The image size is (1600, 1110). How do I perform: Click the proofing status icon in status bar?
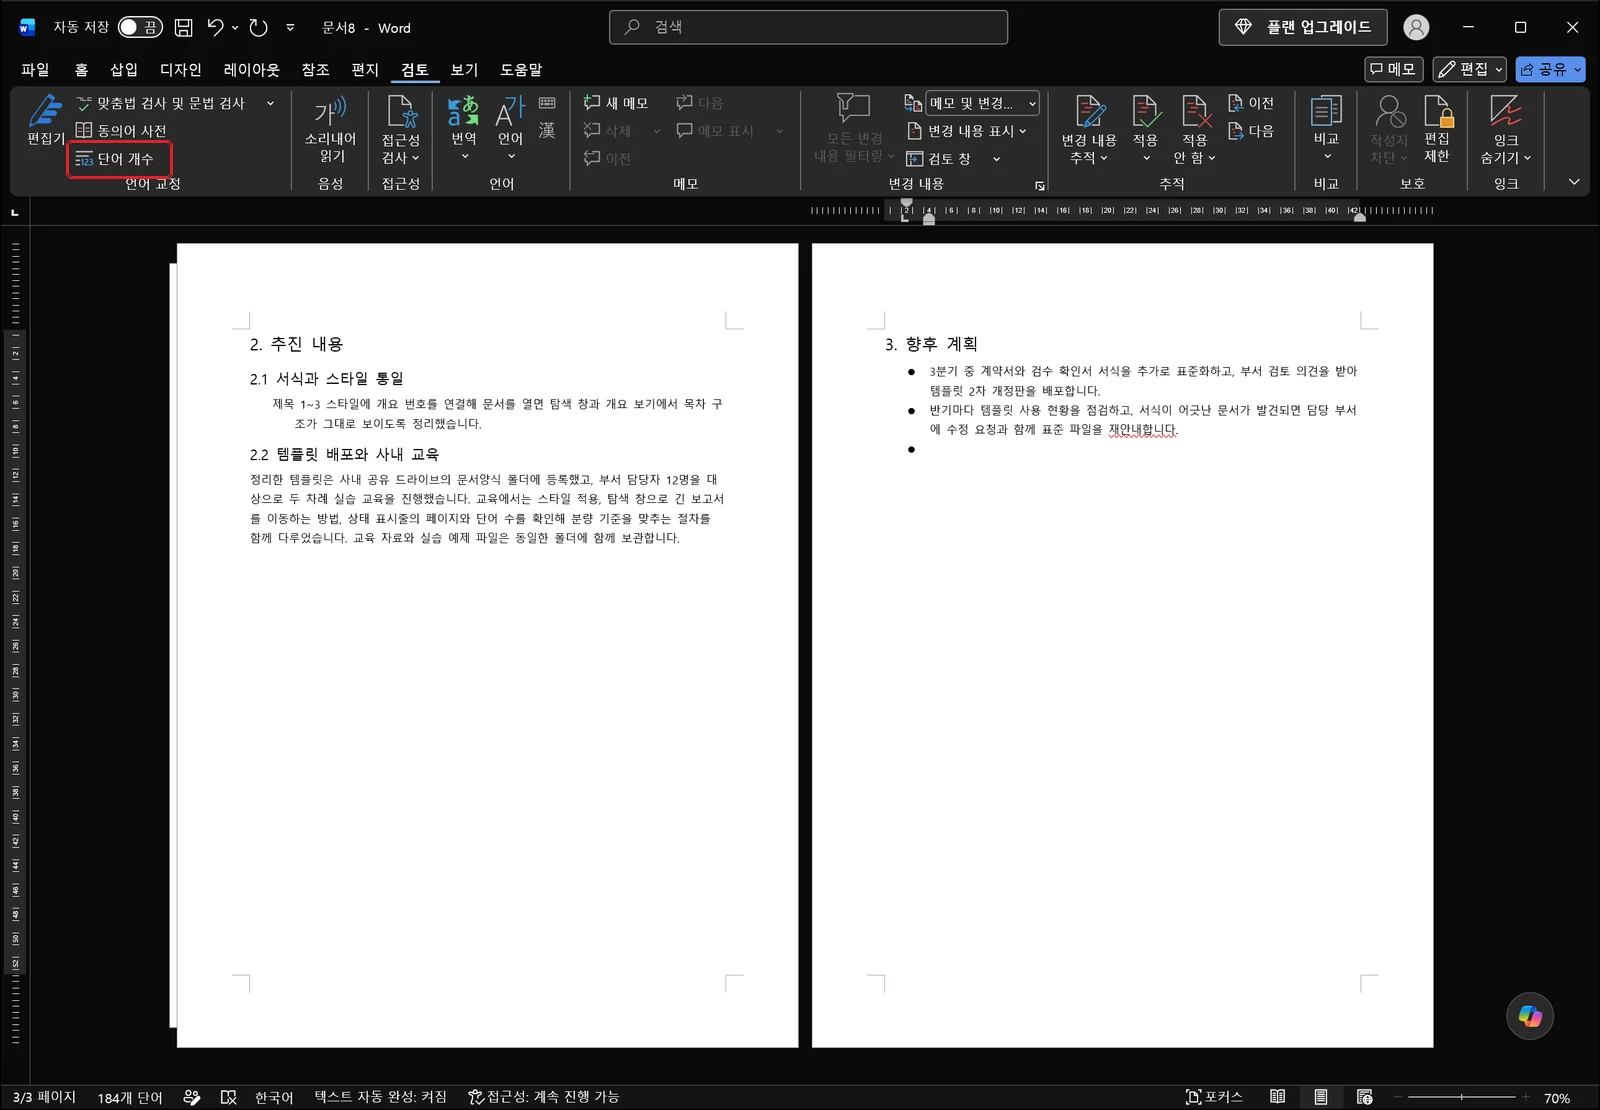pos(192,1097)
